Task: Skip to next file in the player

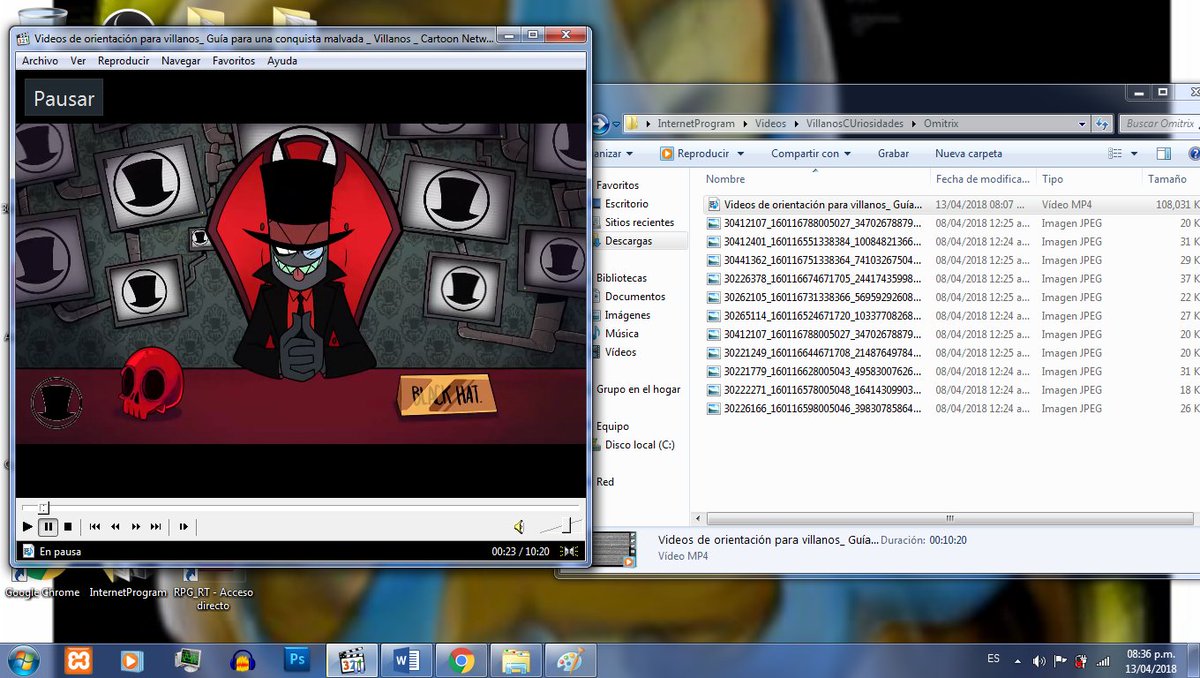Action: [x=156, y=526]
